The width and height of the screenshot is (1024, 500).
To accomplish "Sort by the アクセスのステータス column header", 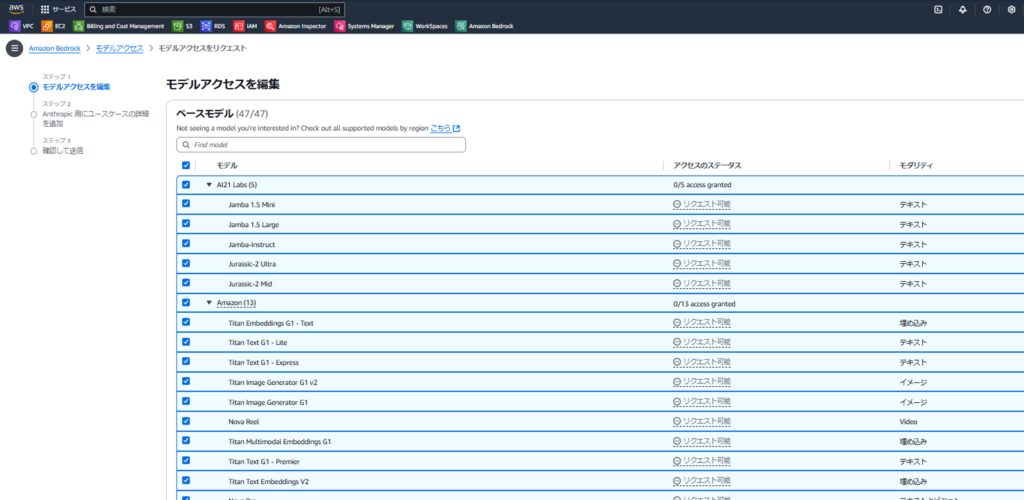I will [707, 166].
